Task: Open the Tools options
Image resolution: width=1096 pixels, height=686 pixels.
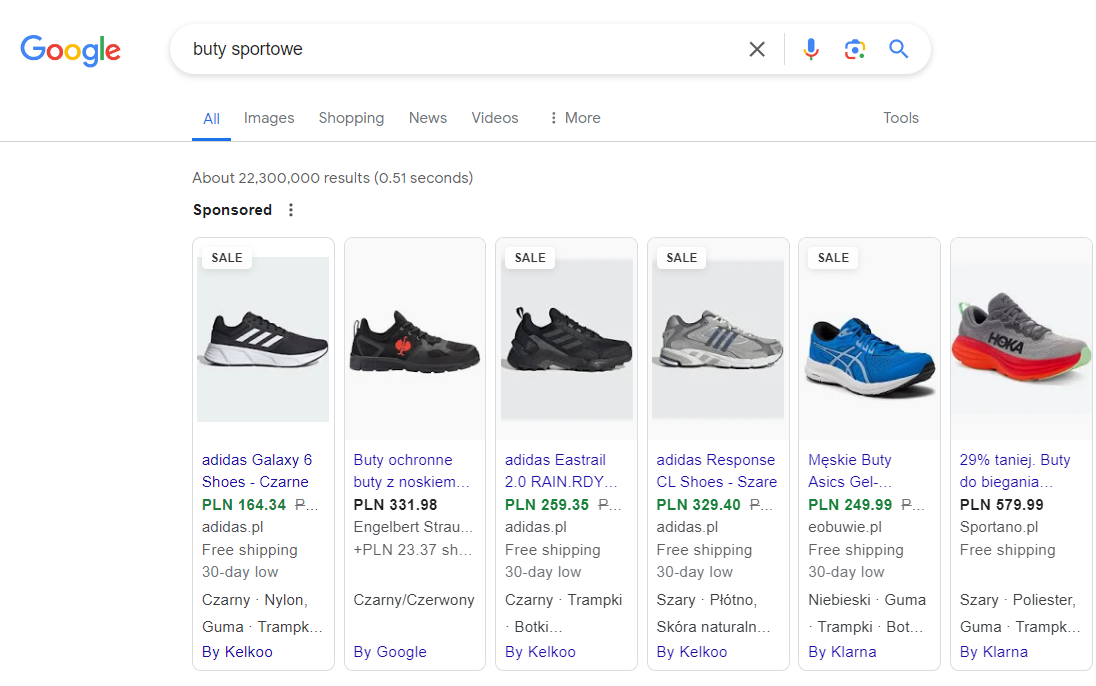Action: tap(901, 117)
